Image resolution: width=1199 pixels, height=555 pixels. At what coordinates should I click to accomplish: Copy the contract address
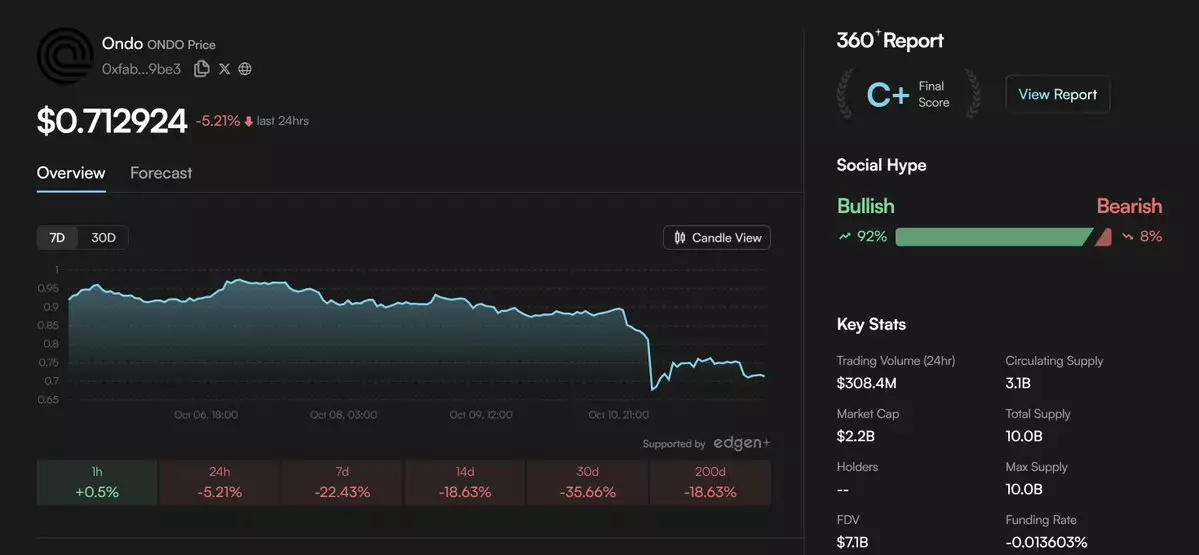[x=202, y=69]
